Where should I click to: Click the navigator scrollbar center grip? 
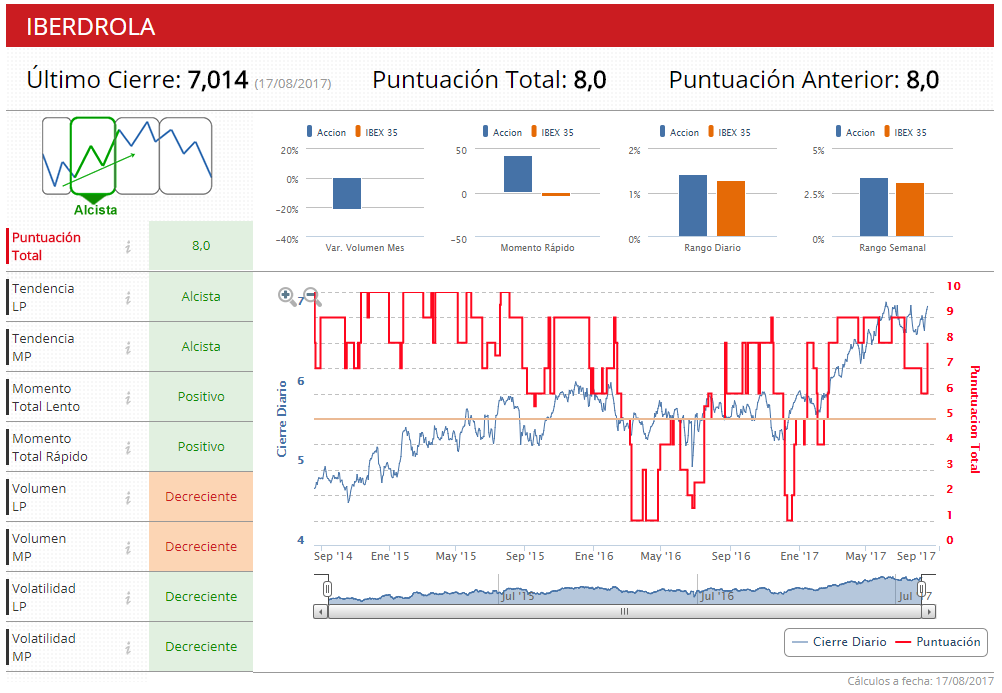click(624, 612)
